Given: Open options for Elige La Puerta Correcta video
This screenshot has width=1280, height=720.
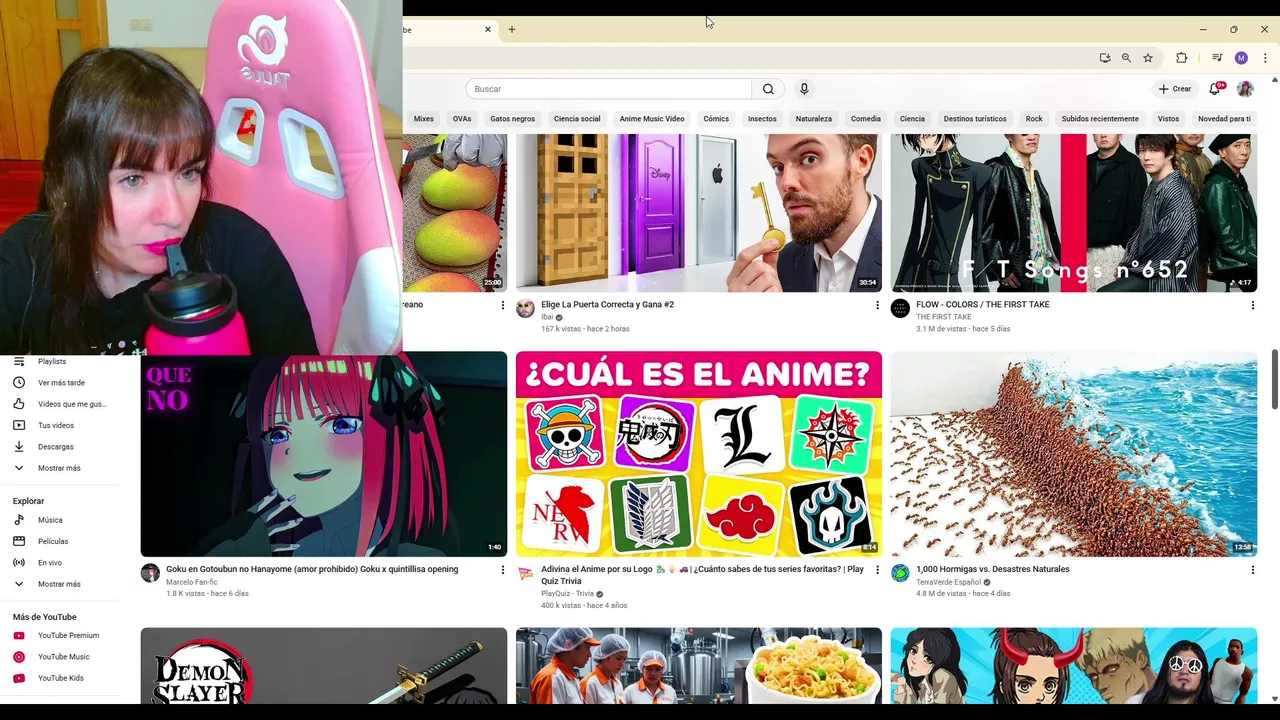Looking at the screenshot, I should click(x=877, y=305).
